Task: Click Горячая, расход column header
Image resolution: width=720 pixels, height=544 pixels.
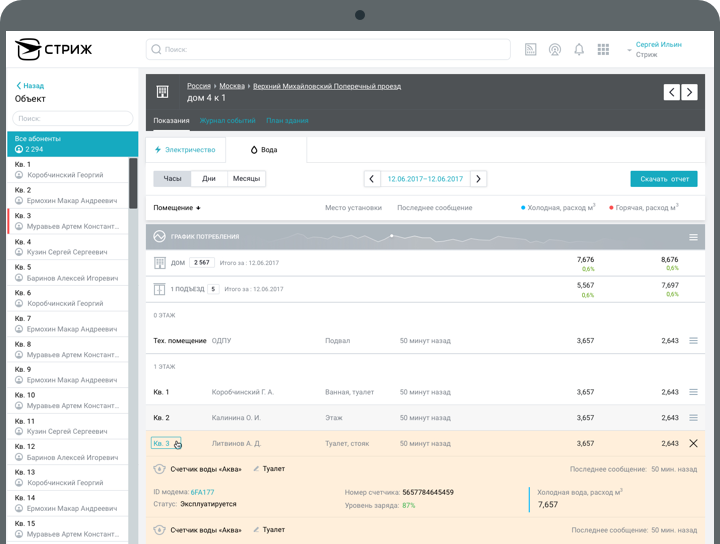Action: click(644, 208)
